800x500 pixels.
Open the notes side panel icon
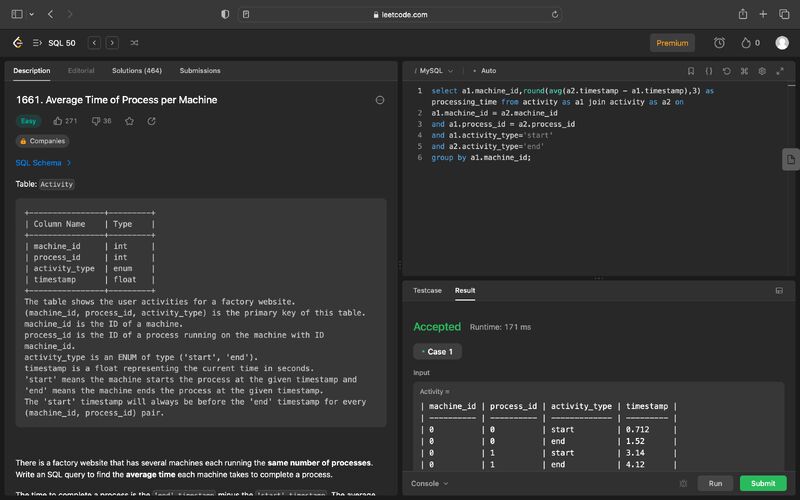pos(791,160)
